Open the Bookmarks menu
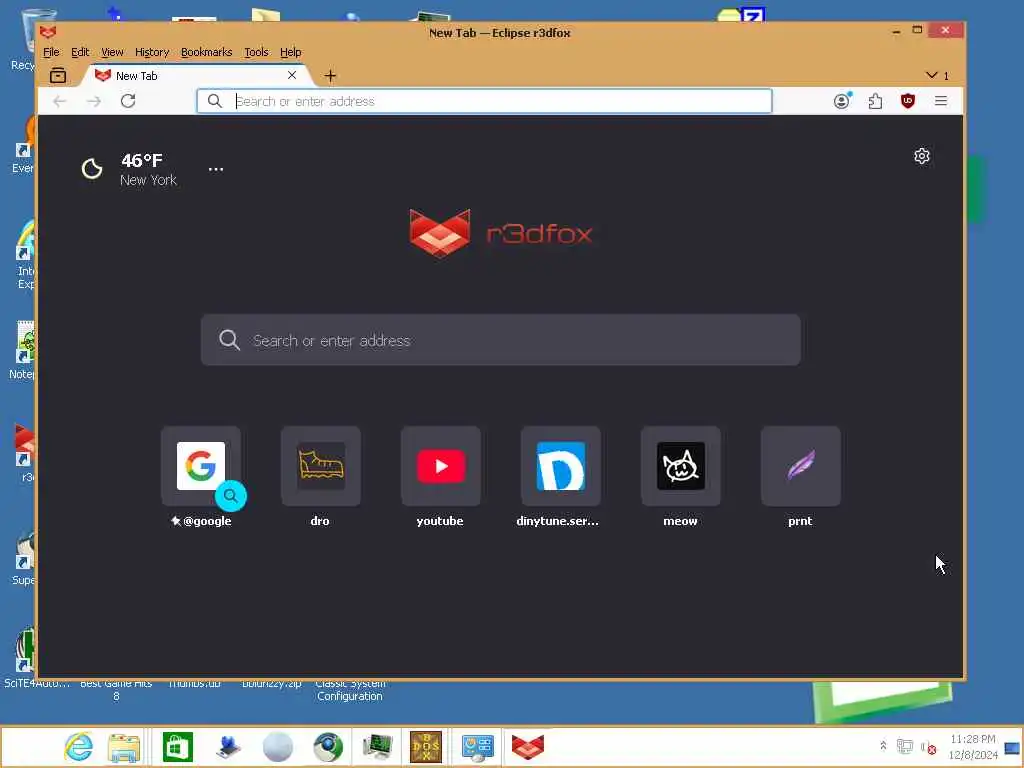This screenshot has width=1024, height=768. 206,52
